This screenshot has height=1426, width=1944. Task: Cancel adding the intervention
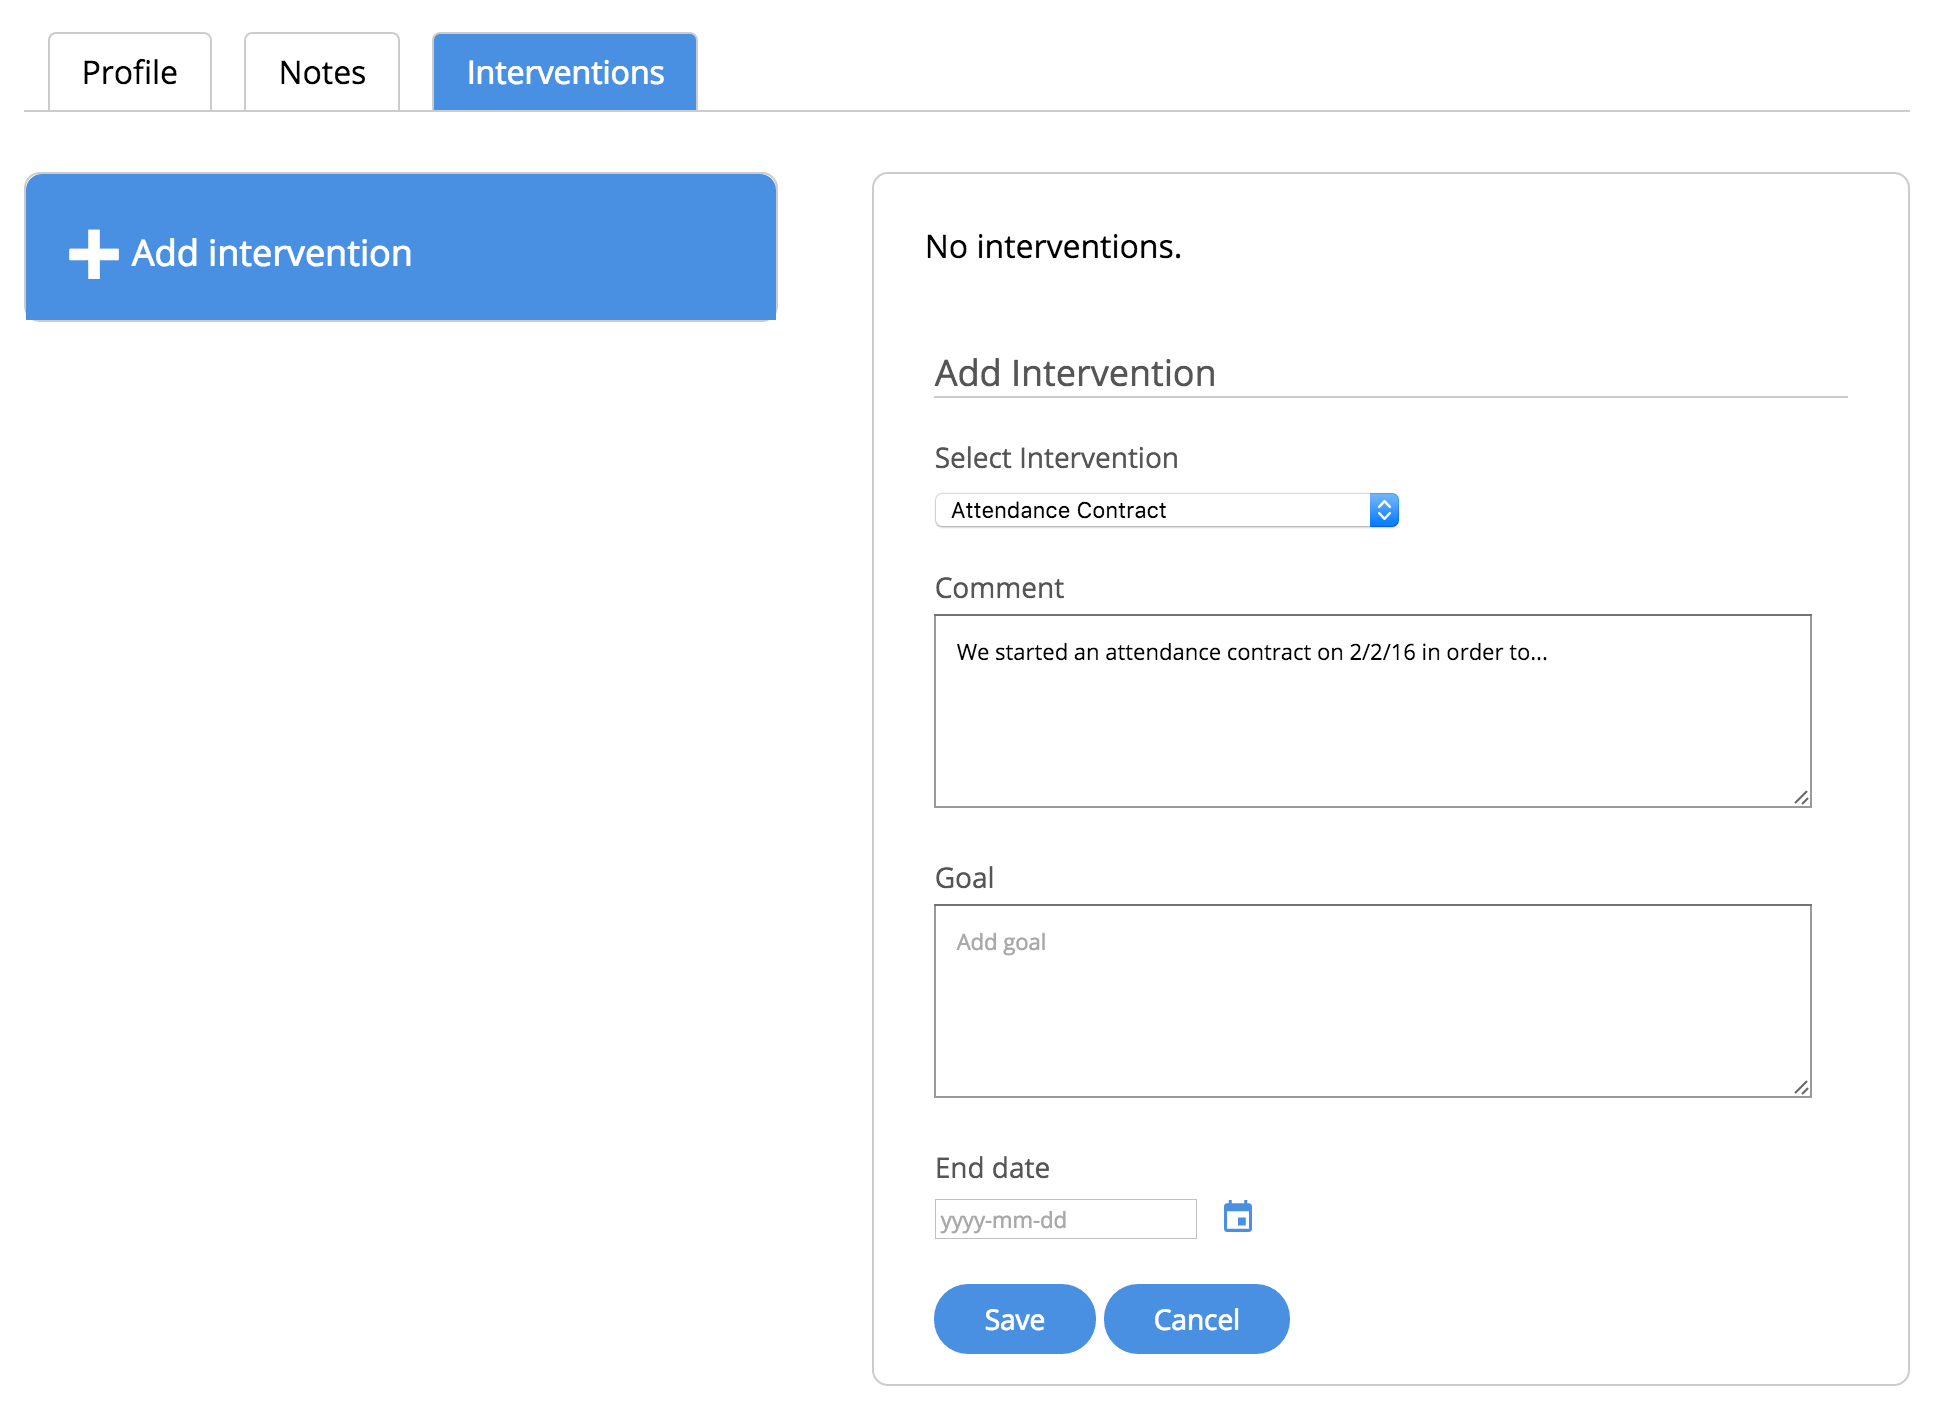1196,1319
